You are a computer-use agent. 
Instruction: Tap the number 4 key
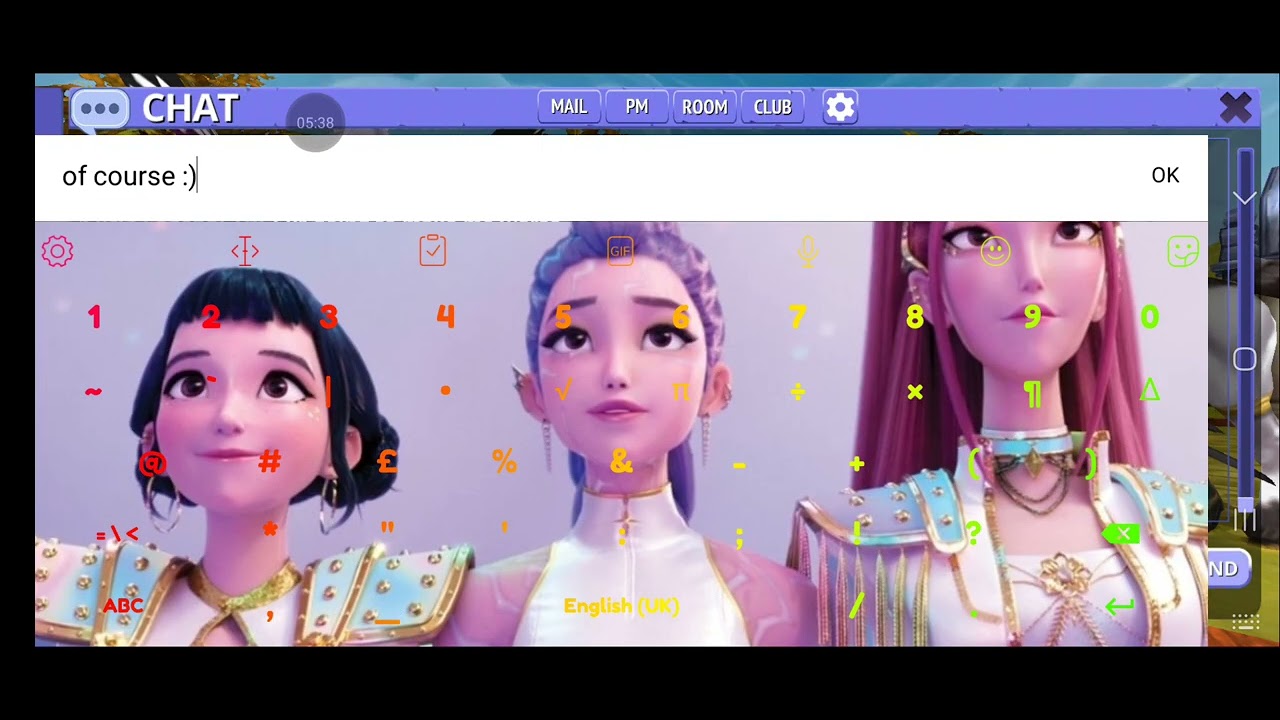(x=446, y=318)
